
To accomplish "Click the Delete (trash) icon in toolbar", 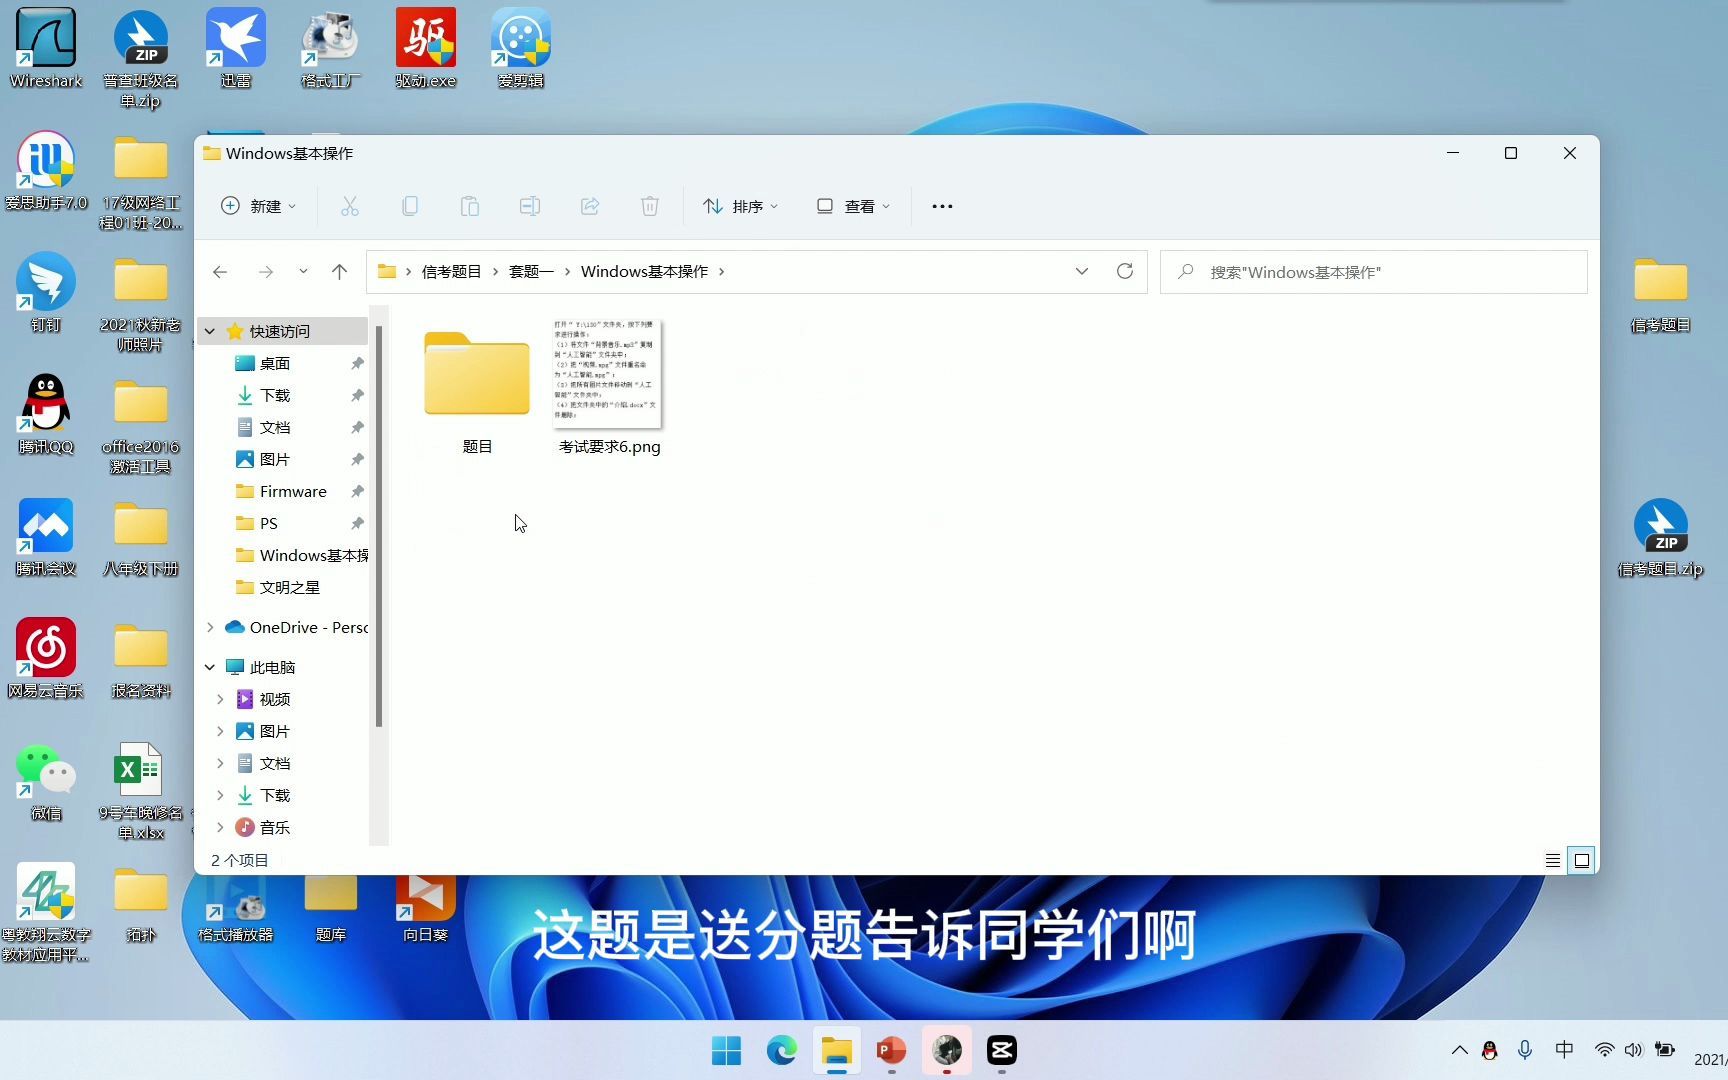I will (x=650, y=206).
